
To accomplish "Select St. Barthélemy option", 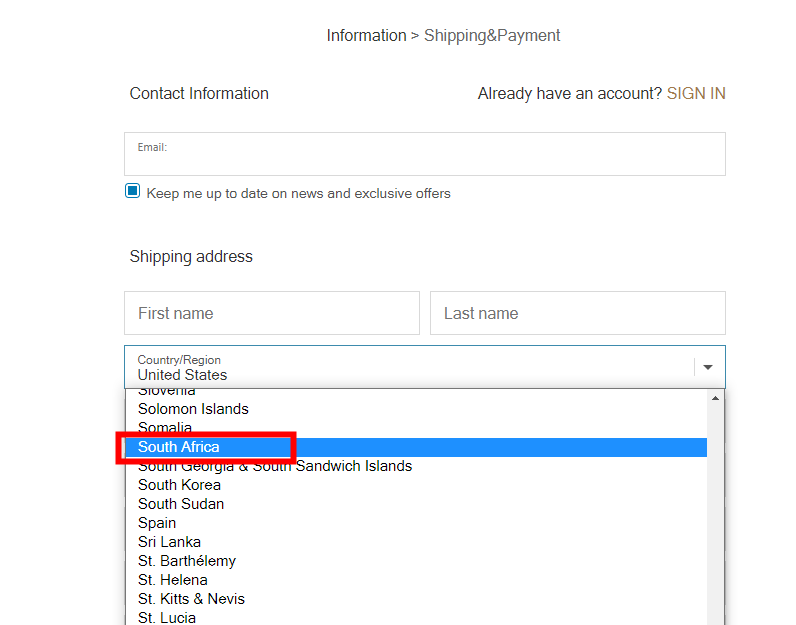I will [x=187, y=561].
